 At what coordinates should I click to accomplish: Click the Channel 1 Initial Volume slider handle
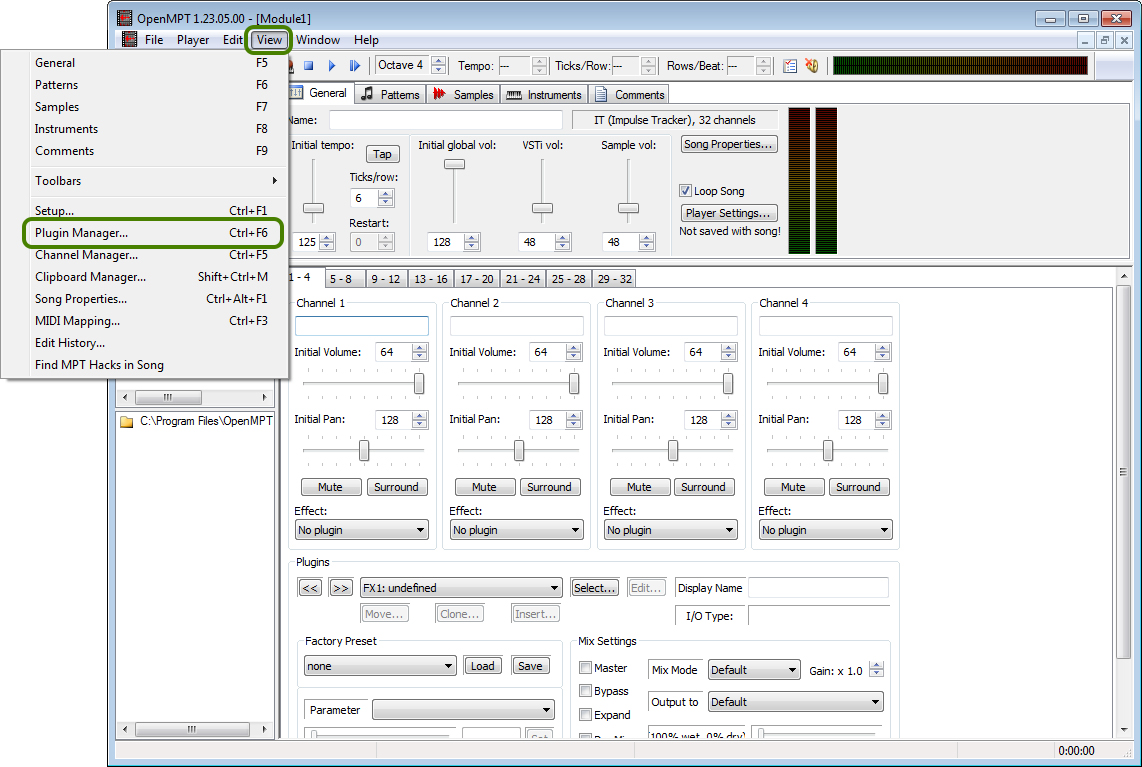tap(419, 383)
